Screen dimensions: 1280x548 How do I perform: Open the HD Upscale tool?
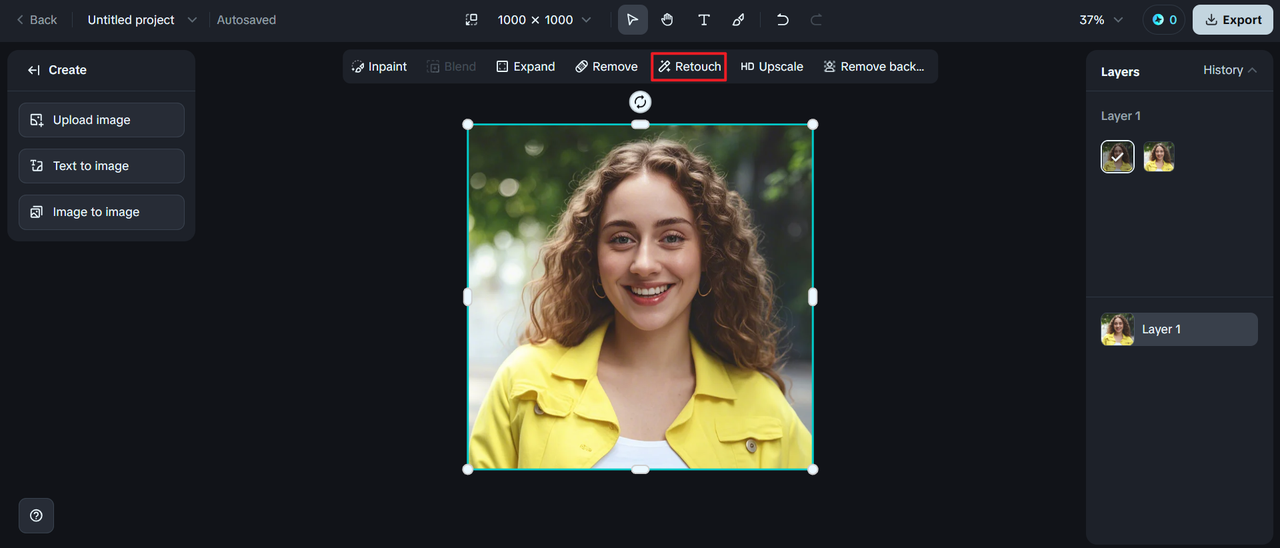[771, 67]
